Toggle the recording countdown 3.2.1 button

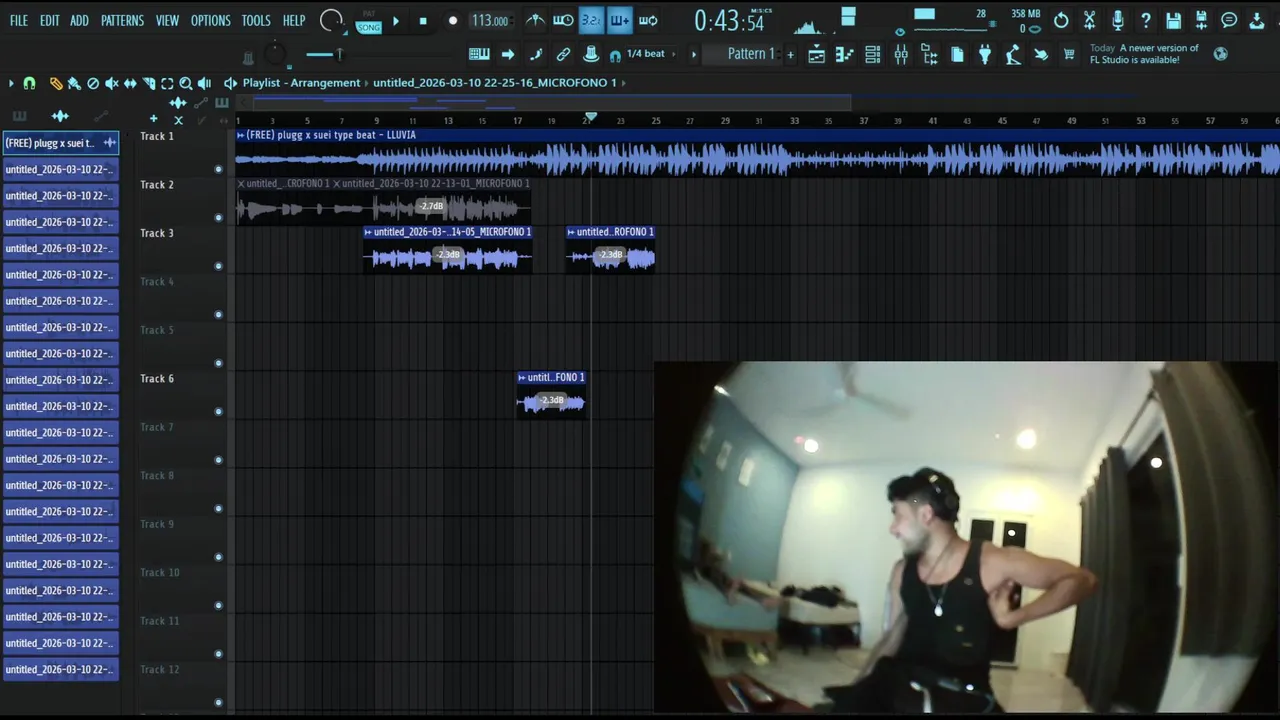point(591,20)
